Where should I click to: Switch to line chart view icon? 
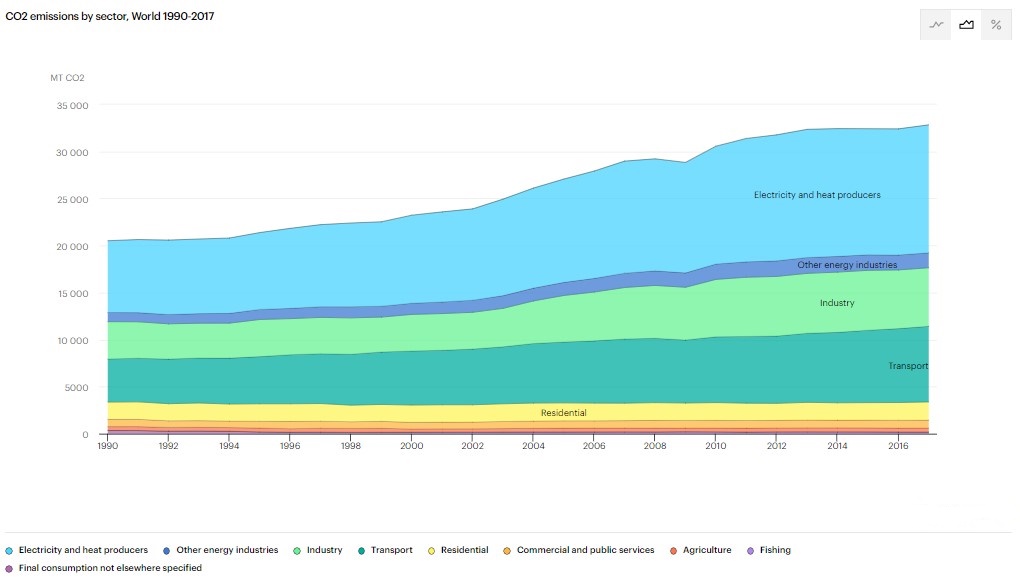coord(936,25)
